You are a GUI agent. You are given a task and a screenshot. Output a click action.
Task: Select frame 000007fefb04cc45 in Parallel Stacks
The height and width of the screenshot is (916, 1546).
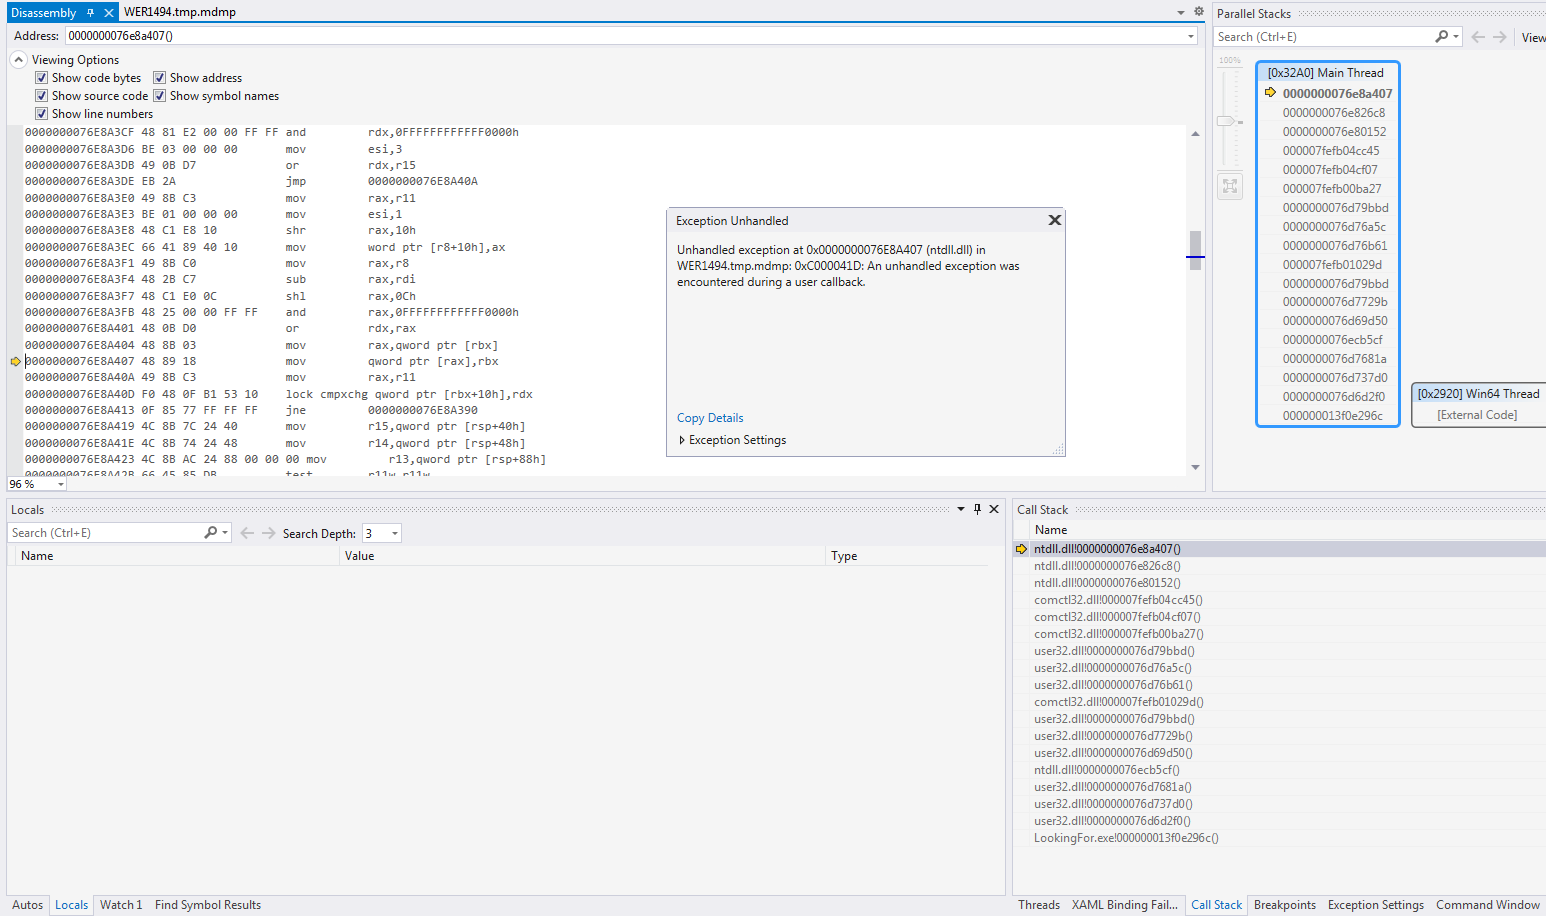pyautogui.click(x=1331, y=151)
